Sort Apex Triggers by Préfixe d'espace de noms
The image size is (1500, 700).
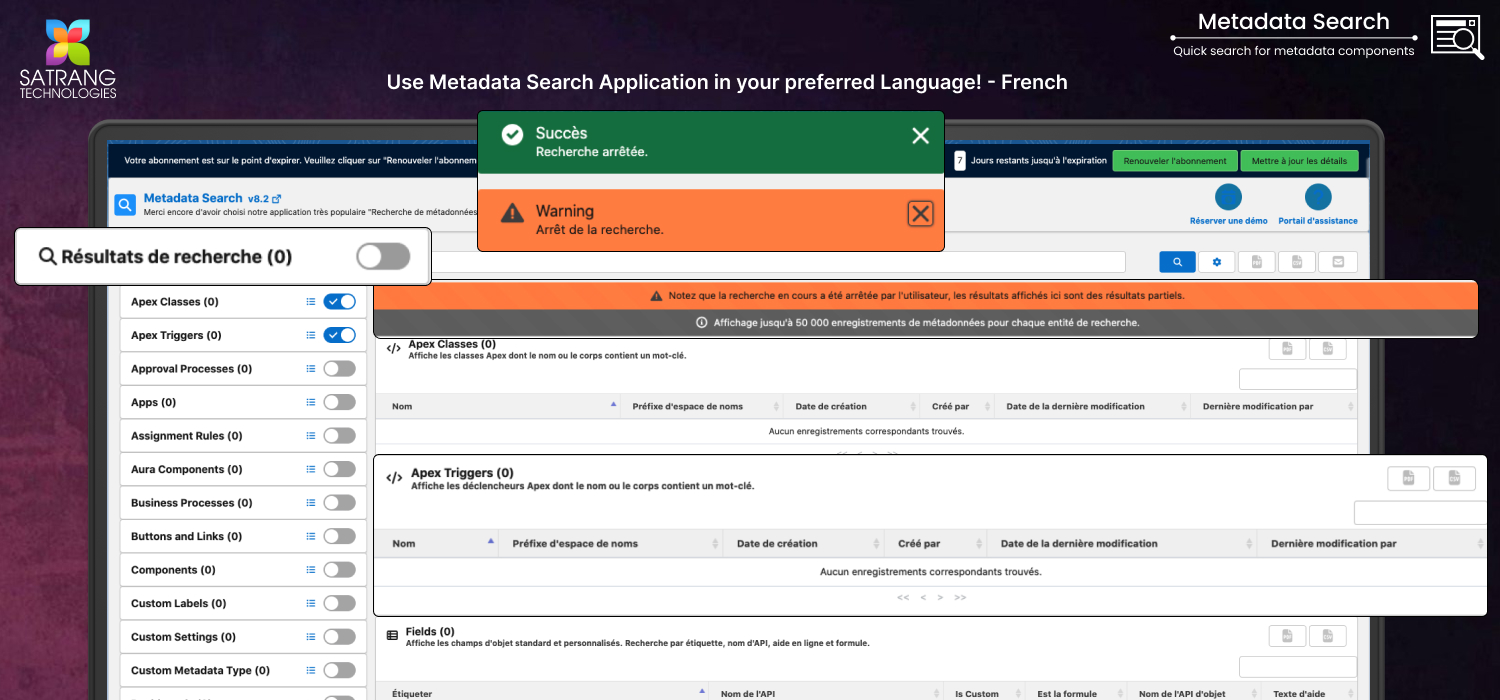(610, 544)
